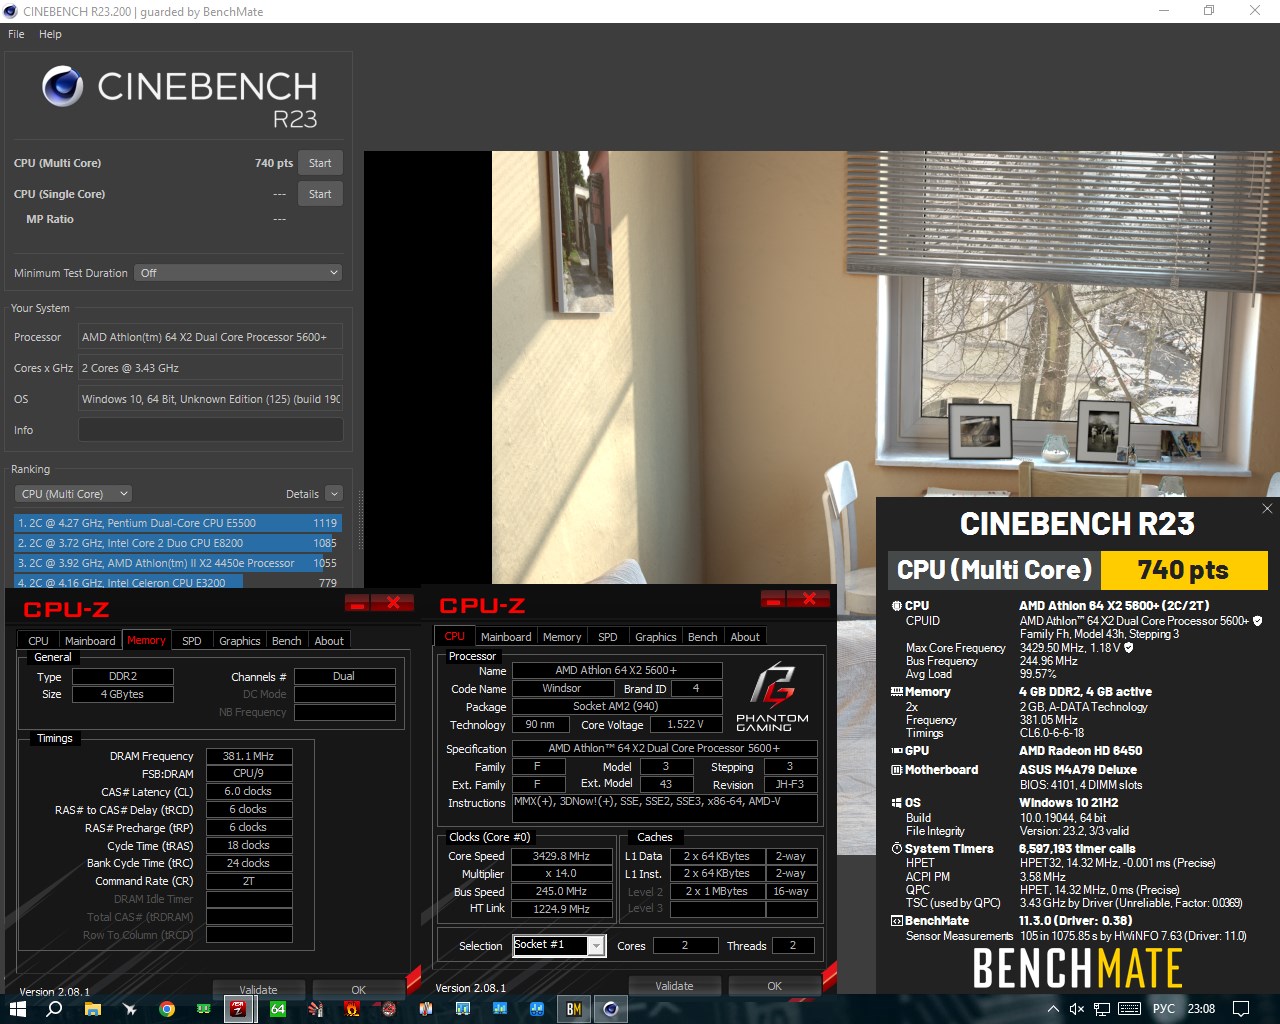
Task: Click Validate in Memory-tab CPU-Z window
Action: tap(258, 990)
